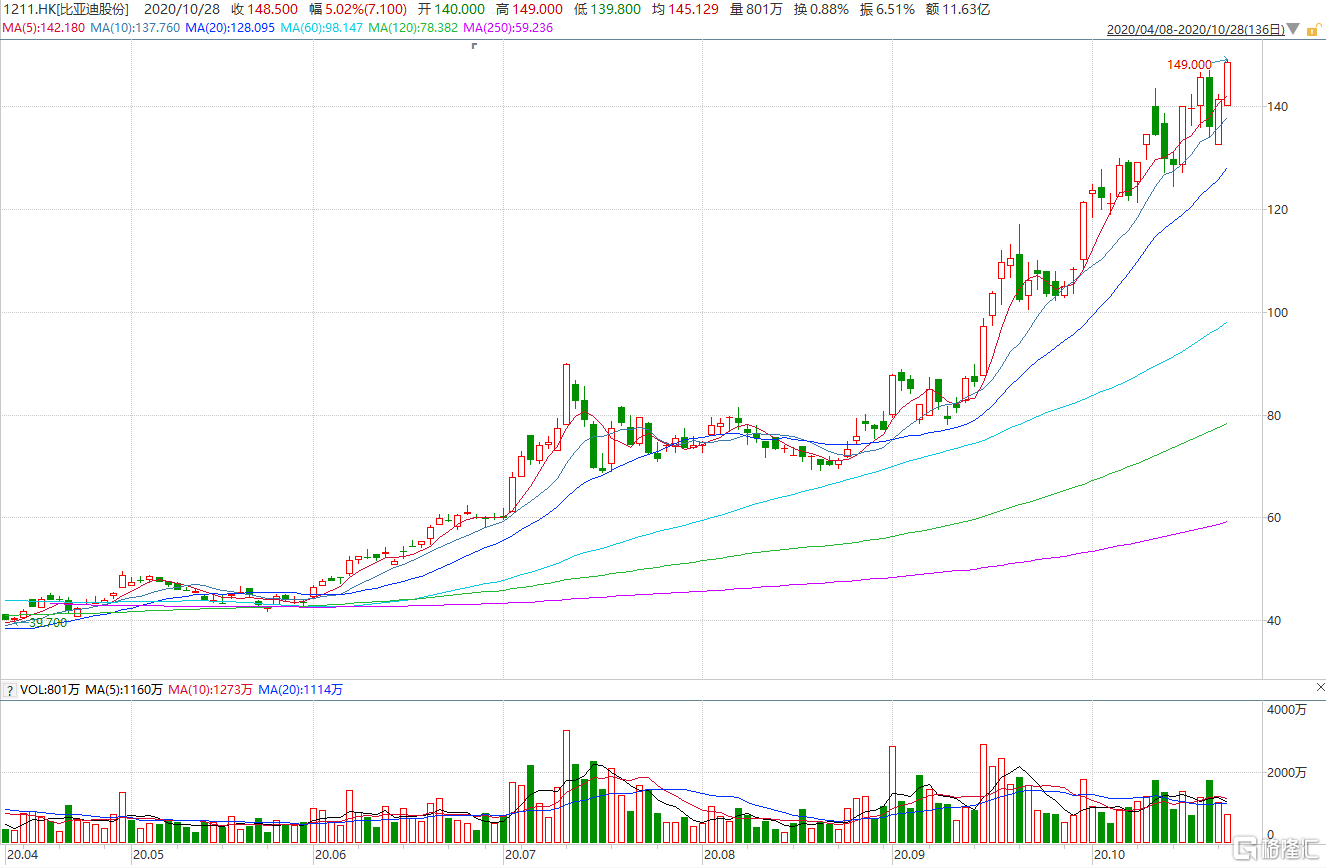Click the 149.000 high price marker
This screenshot has height=868, width=1326.
click(1189, 65)
